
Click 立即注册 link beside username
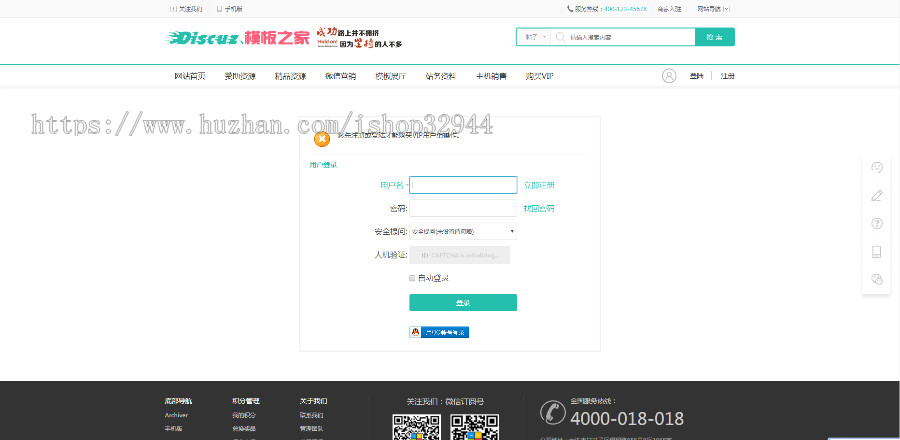coord(539,185)
